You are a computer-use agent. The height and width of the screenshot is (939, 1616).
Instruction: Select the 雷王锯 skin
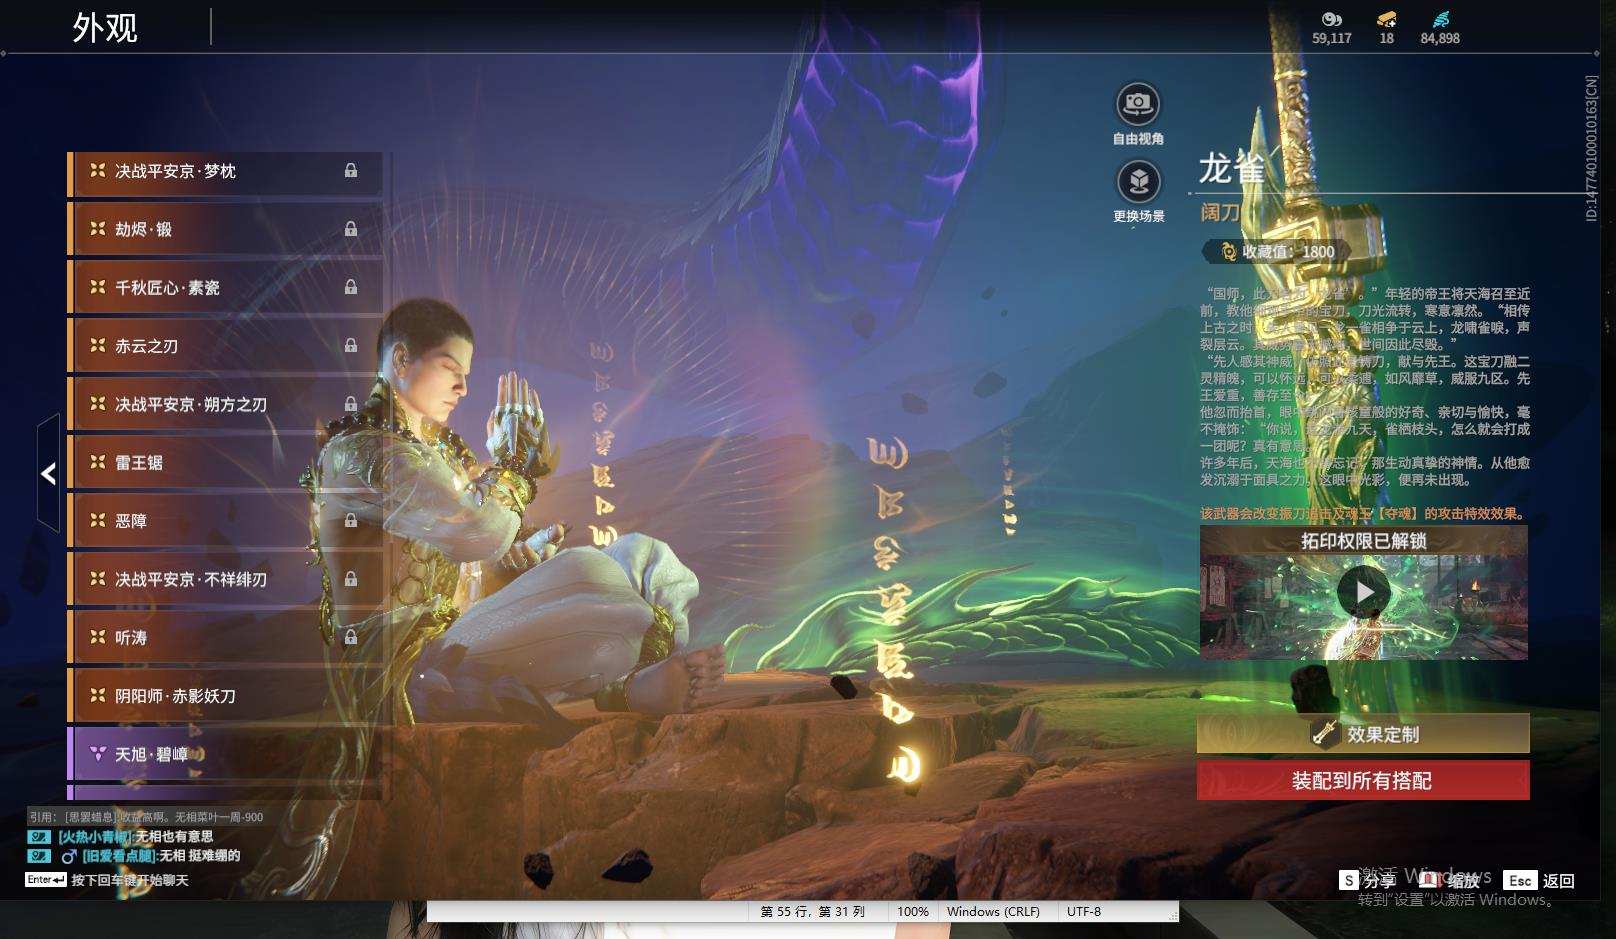tap(225, 462)
